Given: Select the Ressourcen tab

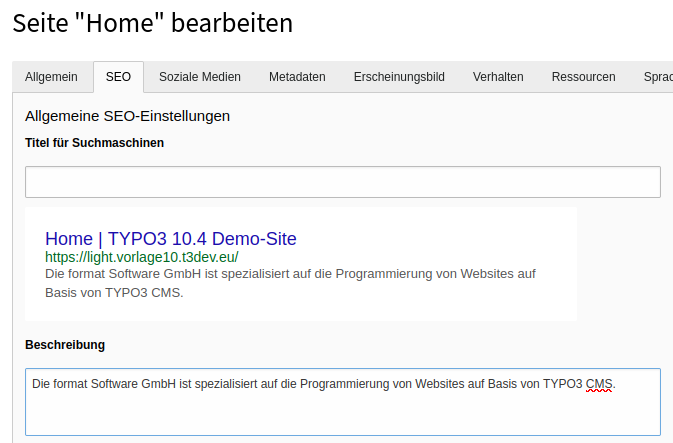Looking at the screenshot, I should [583, 77].
